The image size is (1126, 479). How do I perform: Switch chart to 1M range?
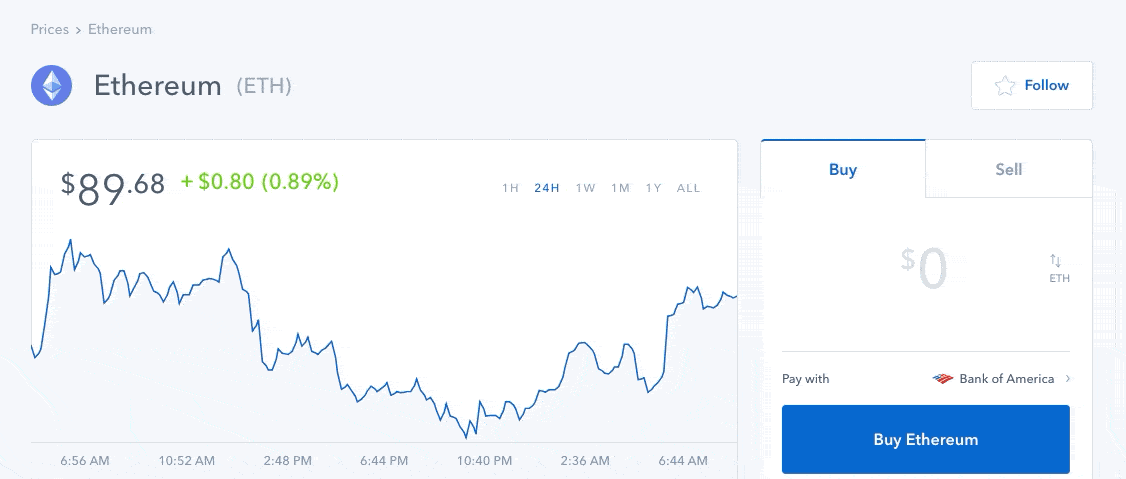click(620, 188)
